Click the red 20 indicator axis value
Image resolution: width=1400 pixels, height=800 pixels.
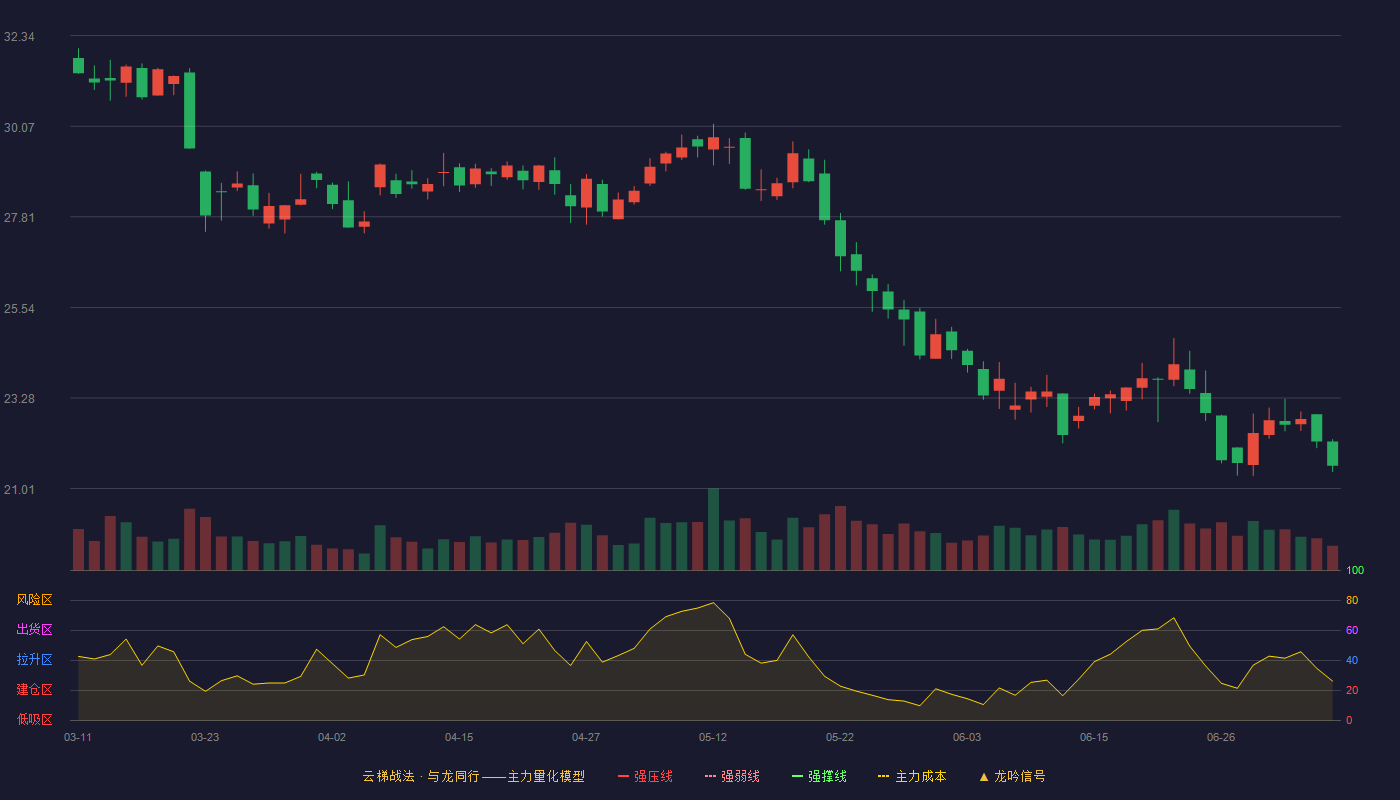1352,690
